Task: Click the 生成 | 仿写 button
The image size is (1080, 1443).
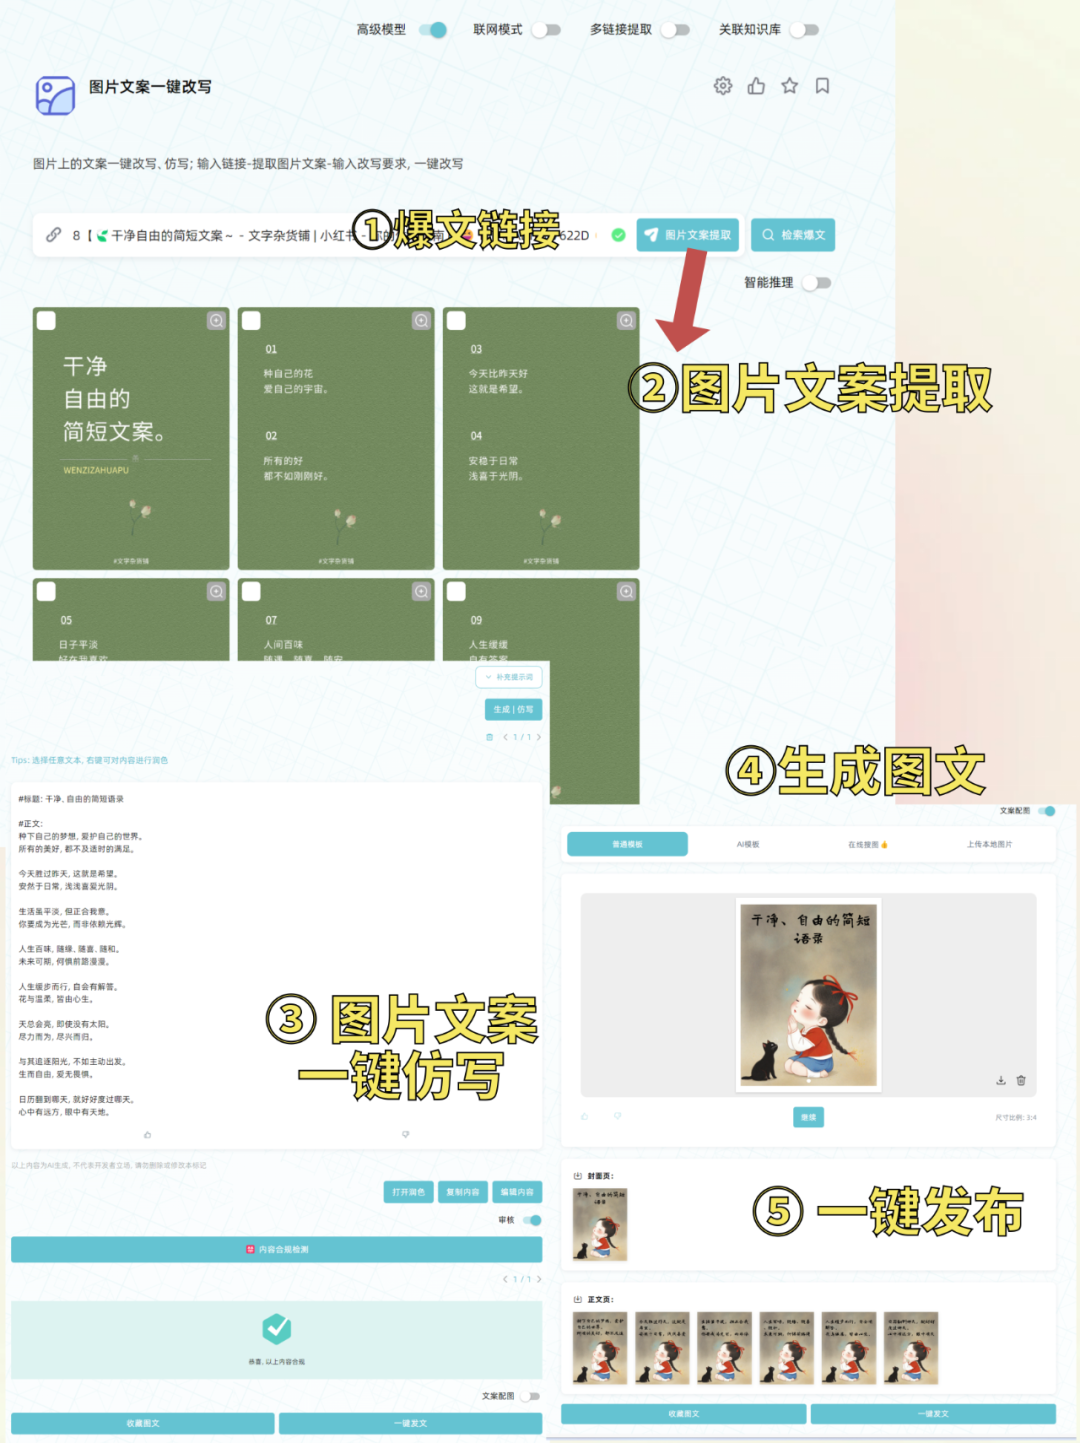Action: coord(514,709)
